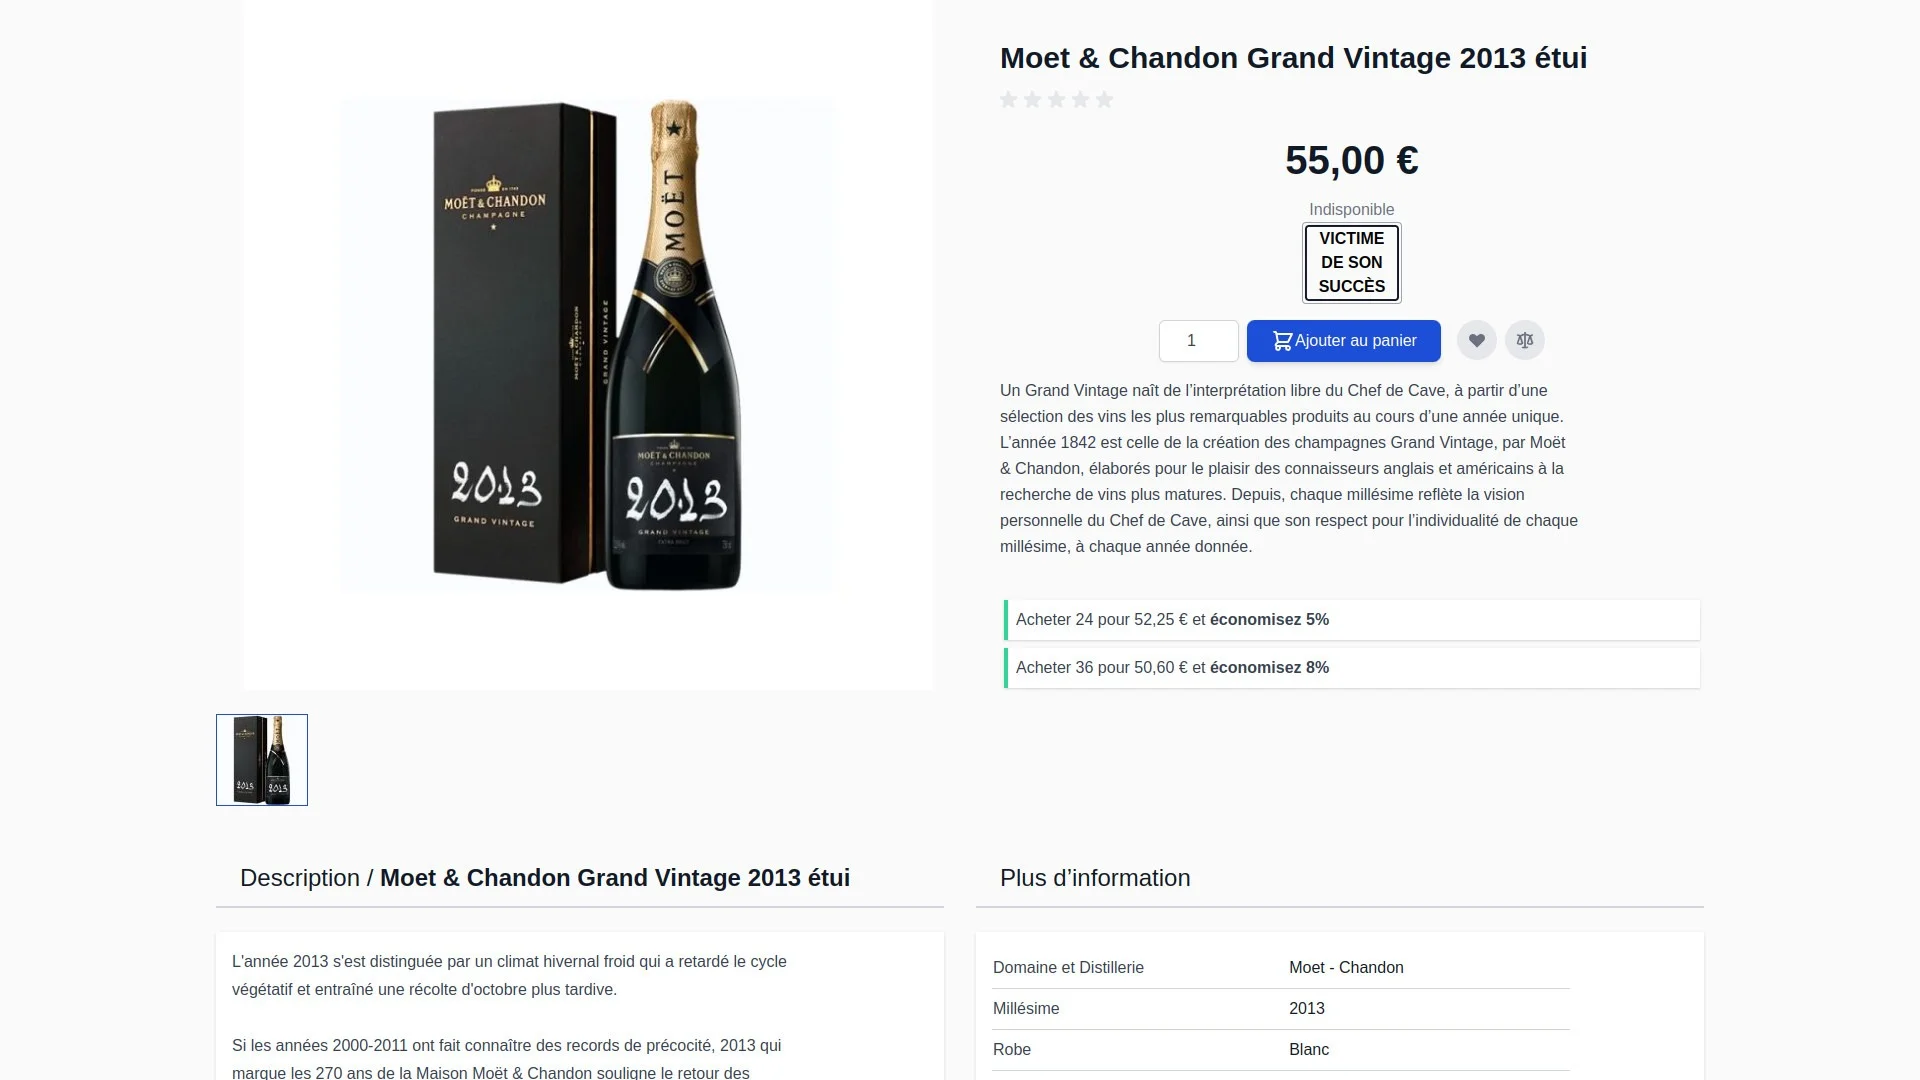Click the quantity input field
Viewport: 1920px width, 1080px height.
pyautogui.click(x=1198, y=340)
